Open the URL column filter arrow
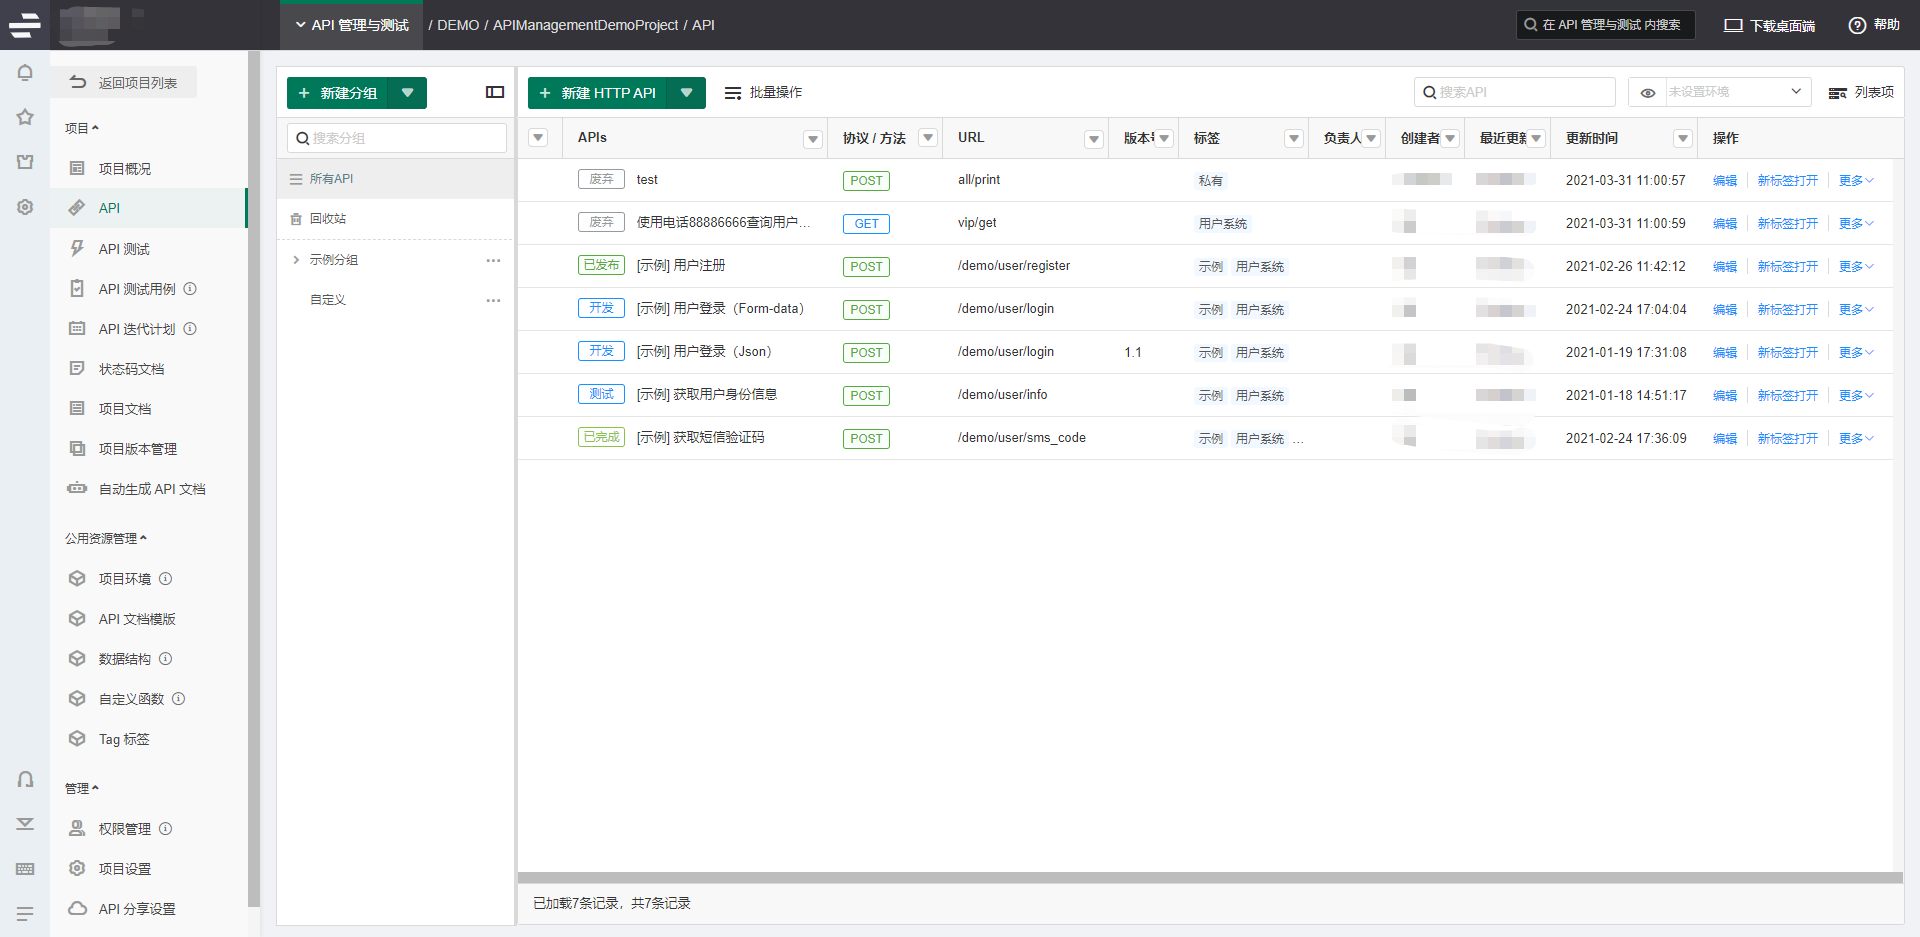 [x=1094, y=139]
